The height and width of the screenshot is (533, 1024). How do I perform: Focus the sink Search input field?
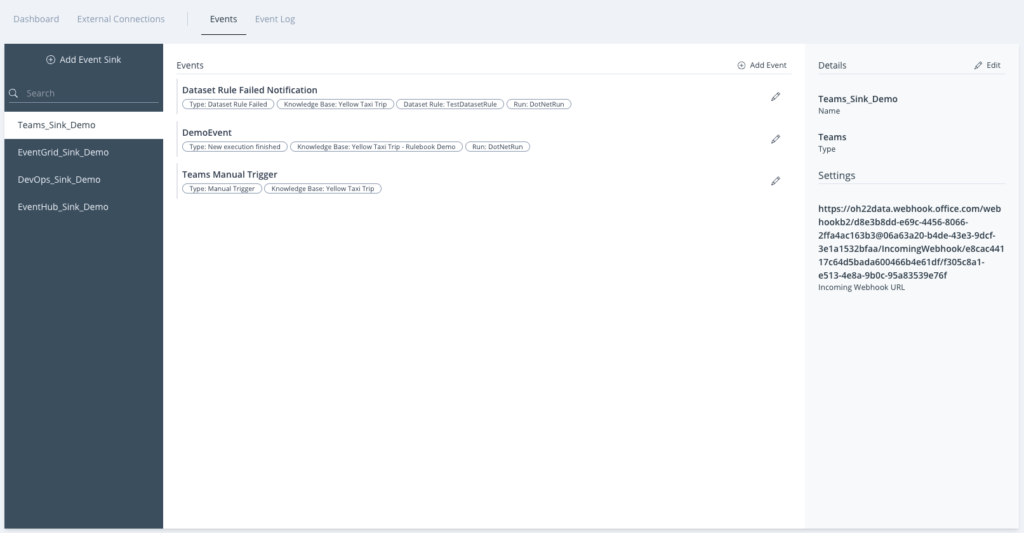tap(90, 93)
